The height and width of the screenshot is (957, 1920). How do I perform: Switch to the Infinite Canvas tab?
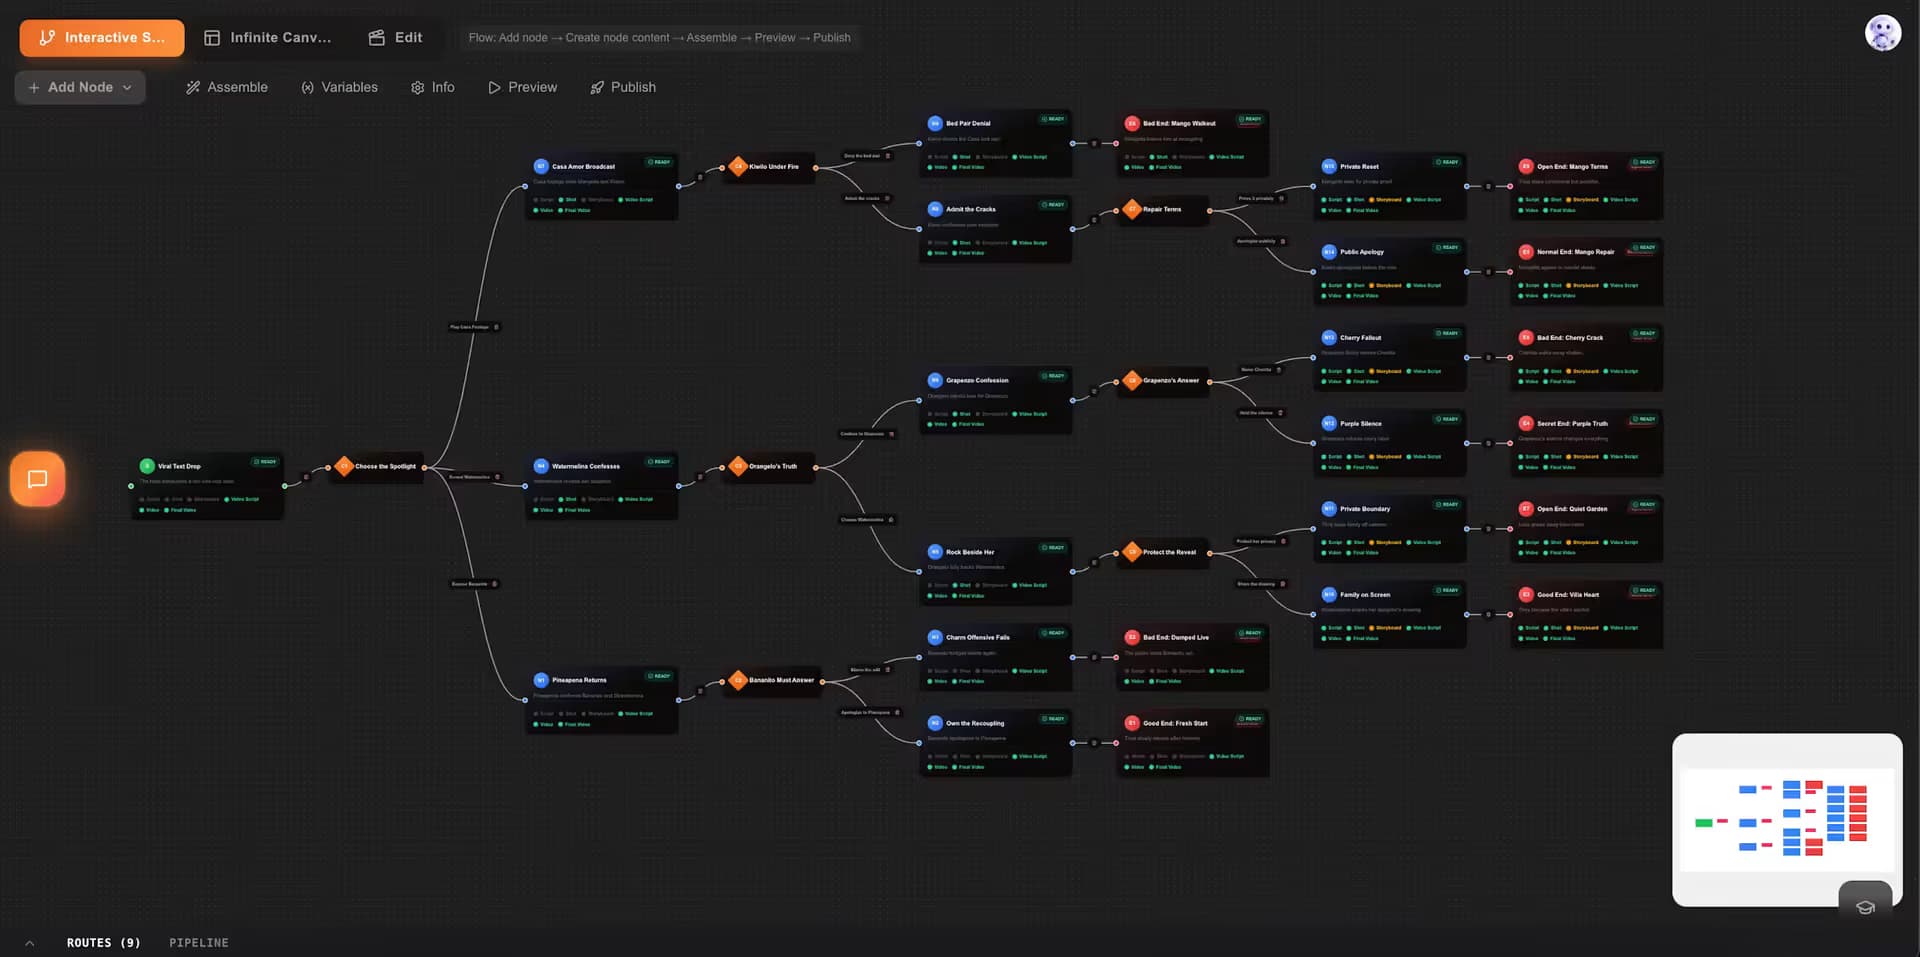267,38
